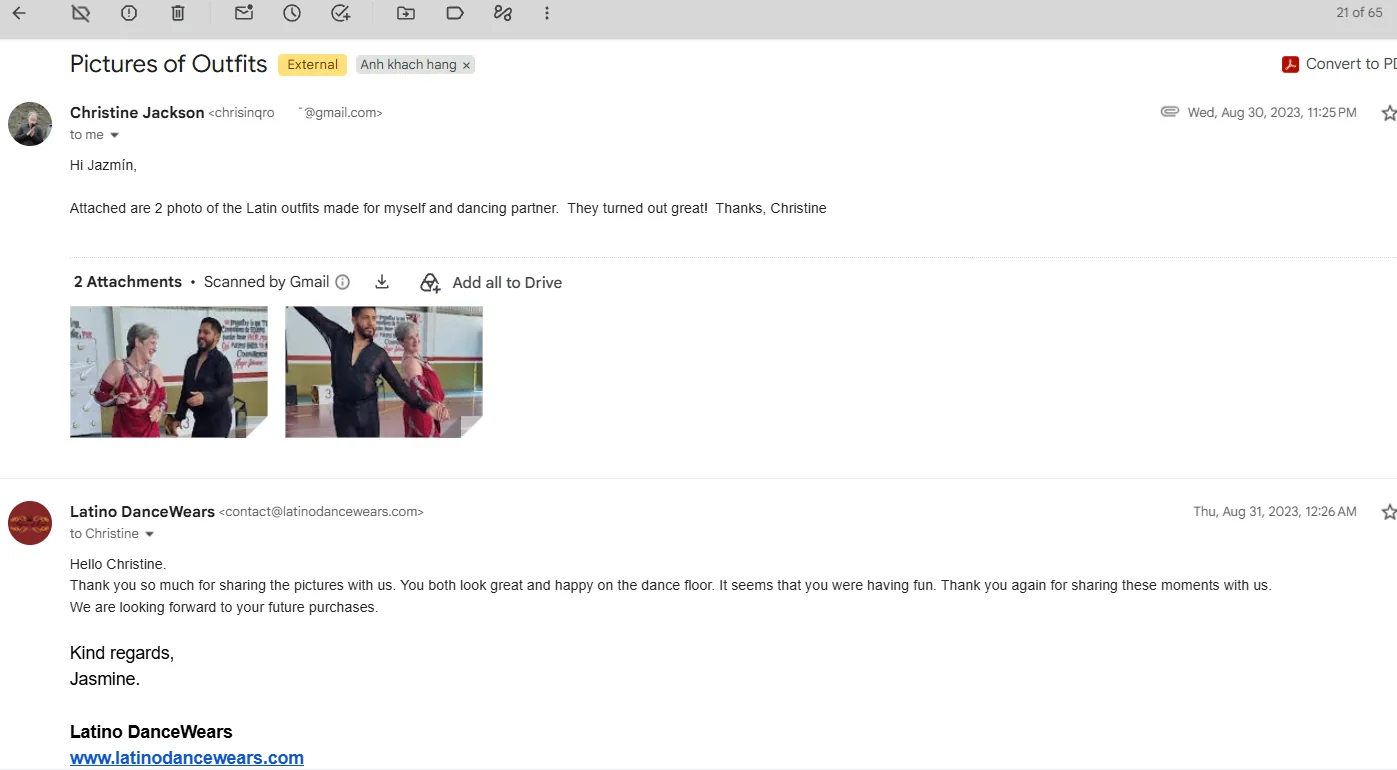Download all attachments
Image resolution: width=1397 pixels, height=770 pixels.
382,282
